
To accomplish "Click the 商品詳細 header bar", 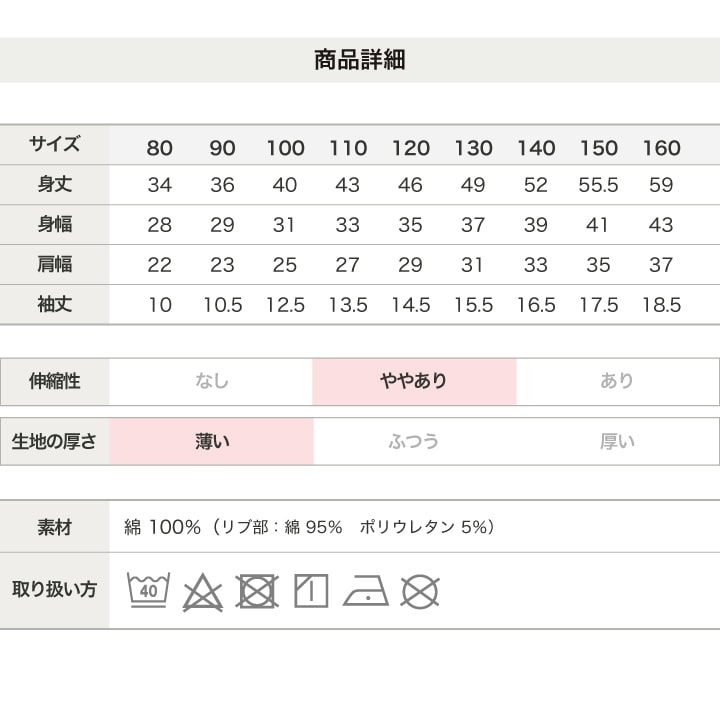I will (360, 60).
